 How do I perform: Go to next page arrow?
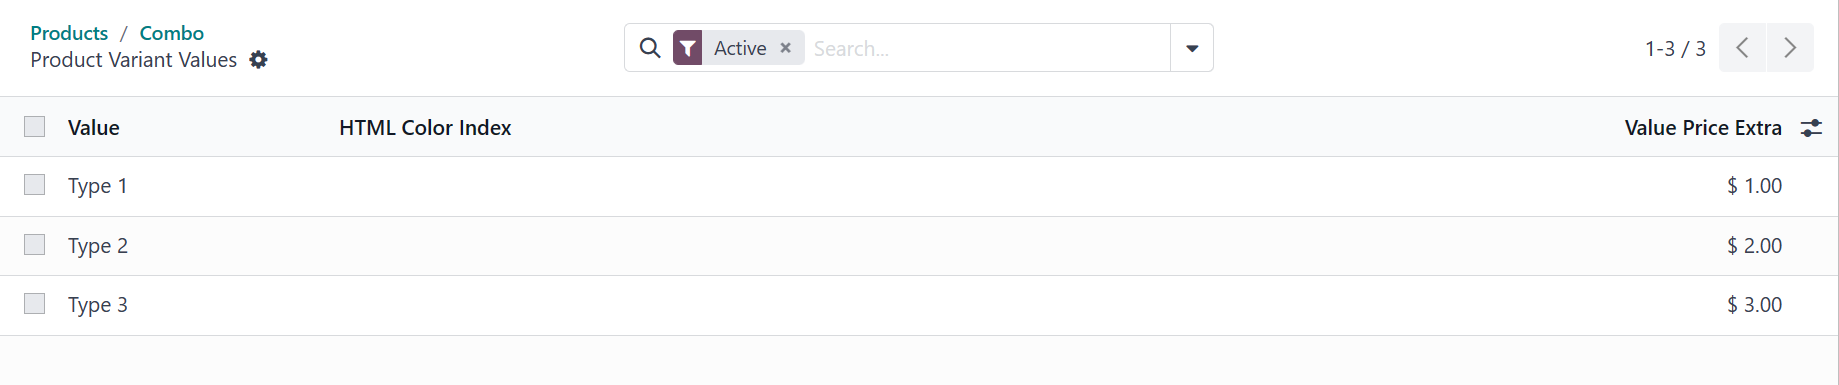tap(1790, 48)
